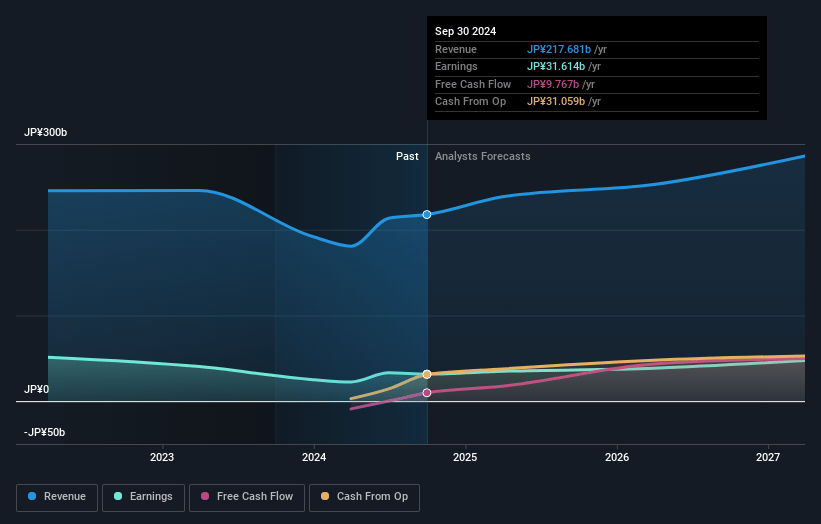Toggle the Revenue legend button
The height and width of the screenshot is (524, 821).
pos(57,497)
